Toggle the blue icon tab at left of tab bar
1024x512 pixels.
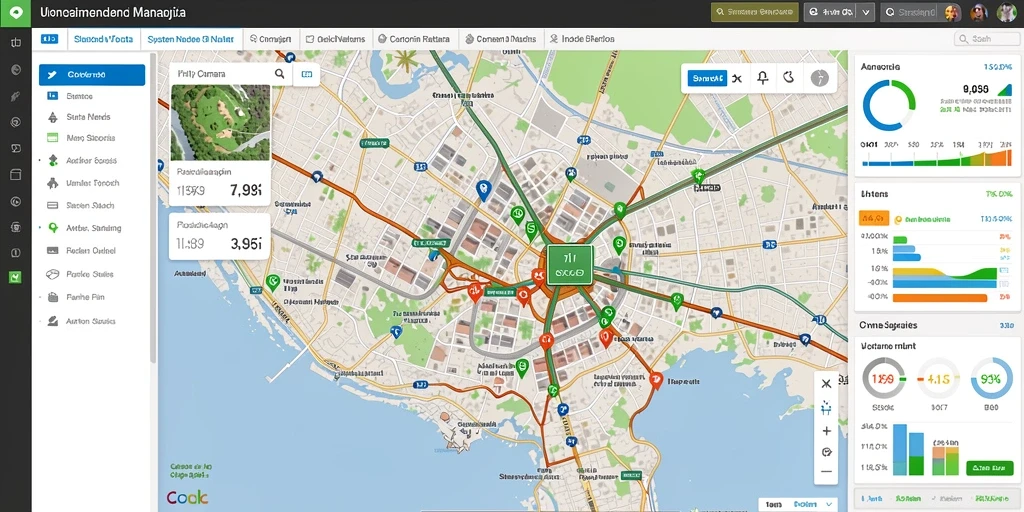pyautogui.click(x=49, y=39)
